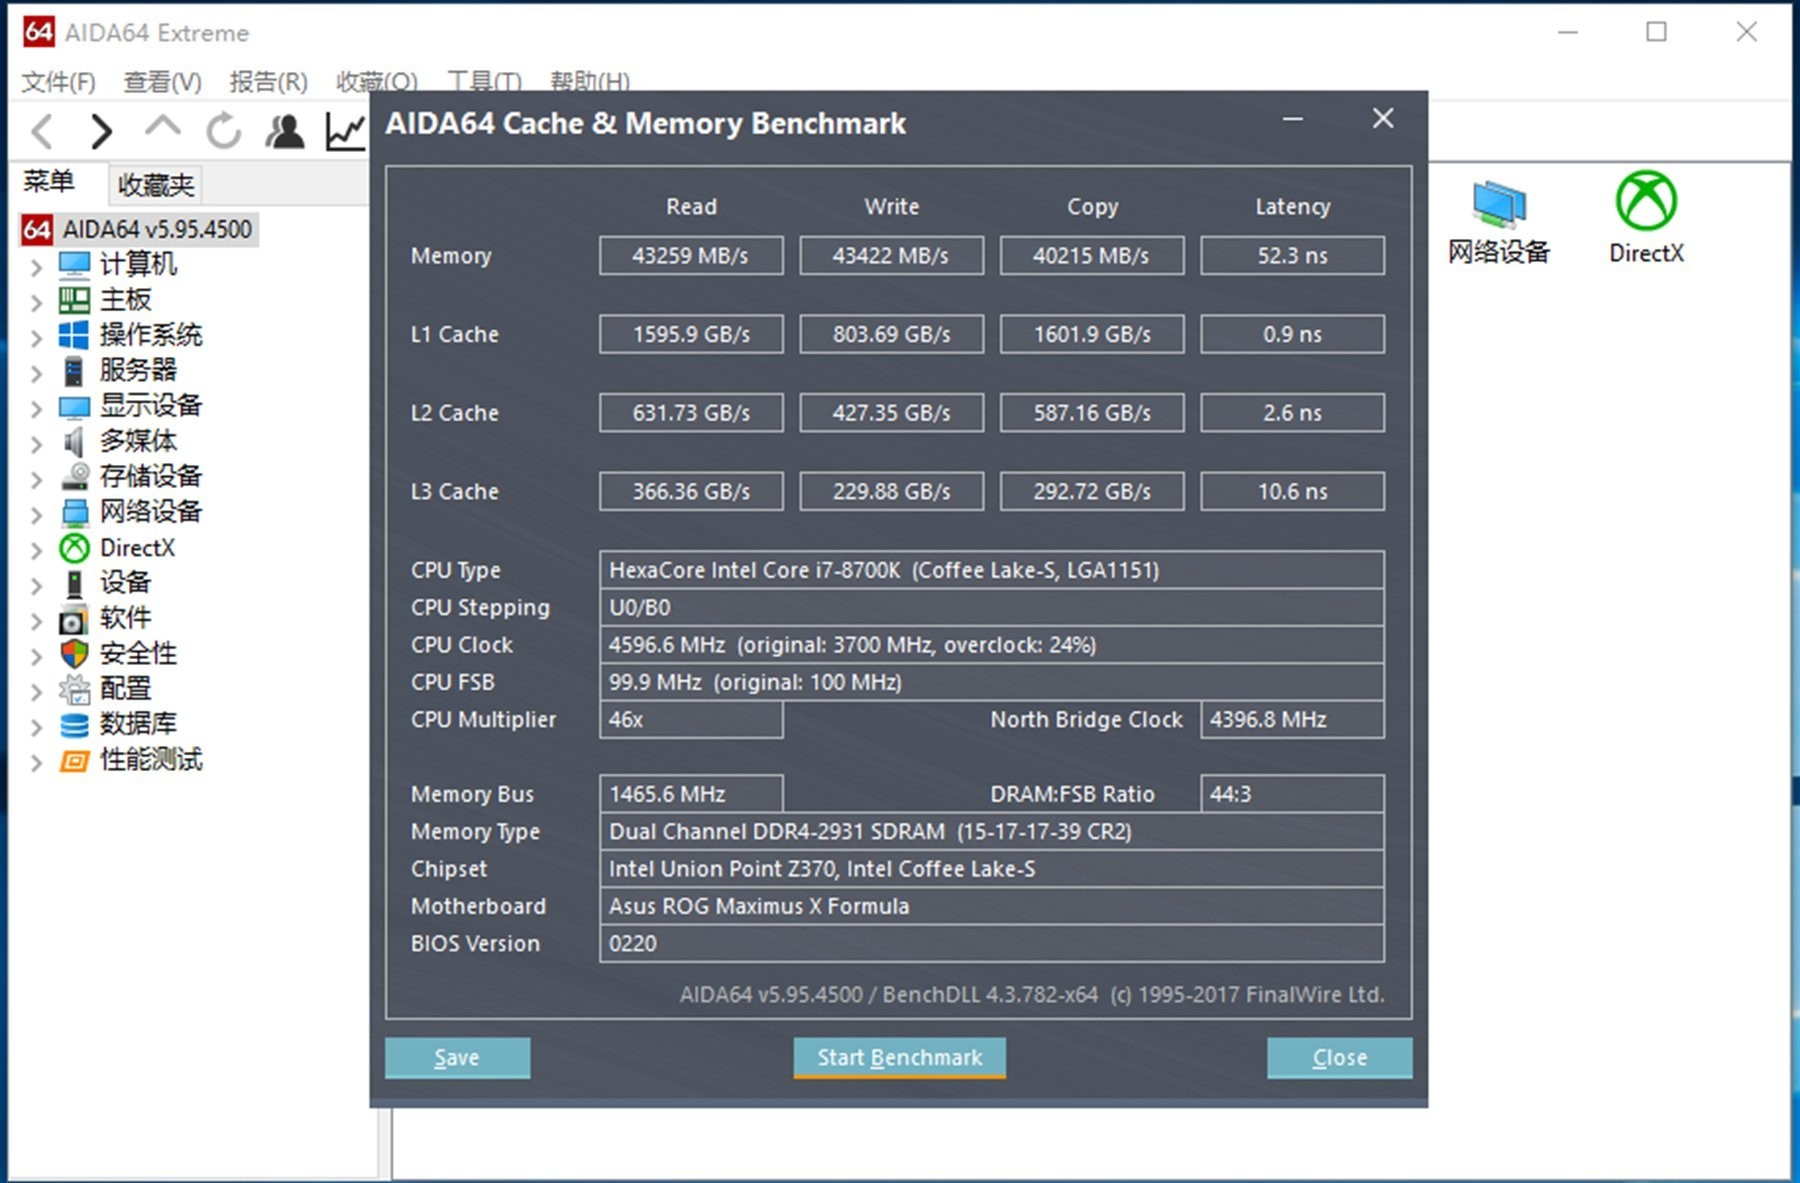The width and height of the screenshot is (1800, 1183).
Task: Click the Forward arrow in AIDA64 toolbar
Action: click(x=101, y=131)
